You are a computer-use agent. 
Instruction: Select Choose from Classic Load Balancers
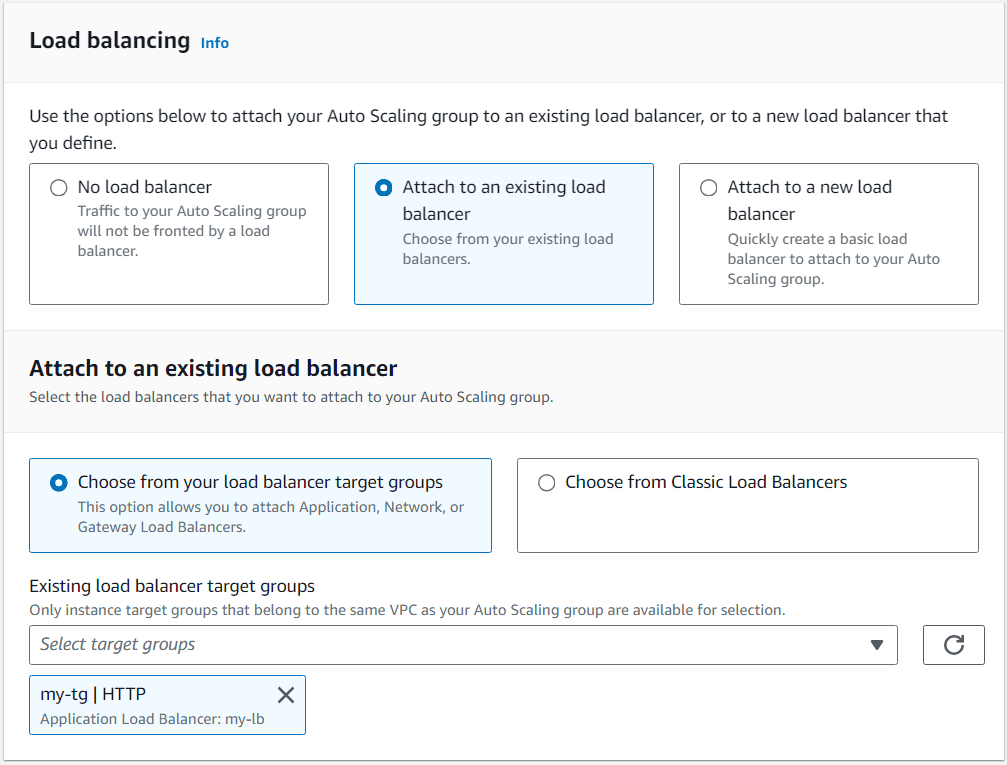[x=547, y=482]
